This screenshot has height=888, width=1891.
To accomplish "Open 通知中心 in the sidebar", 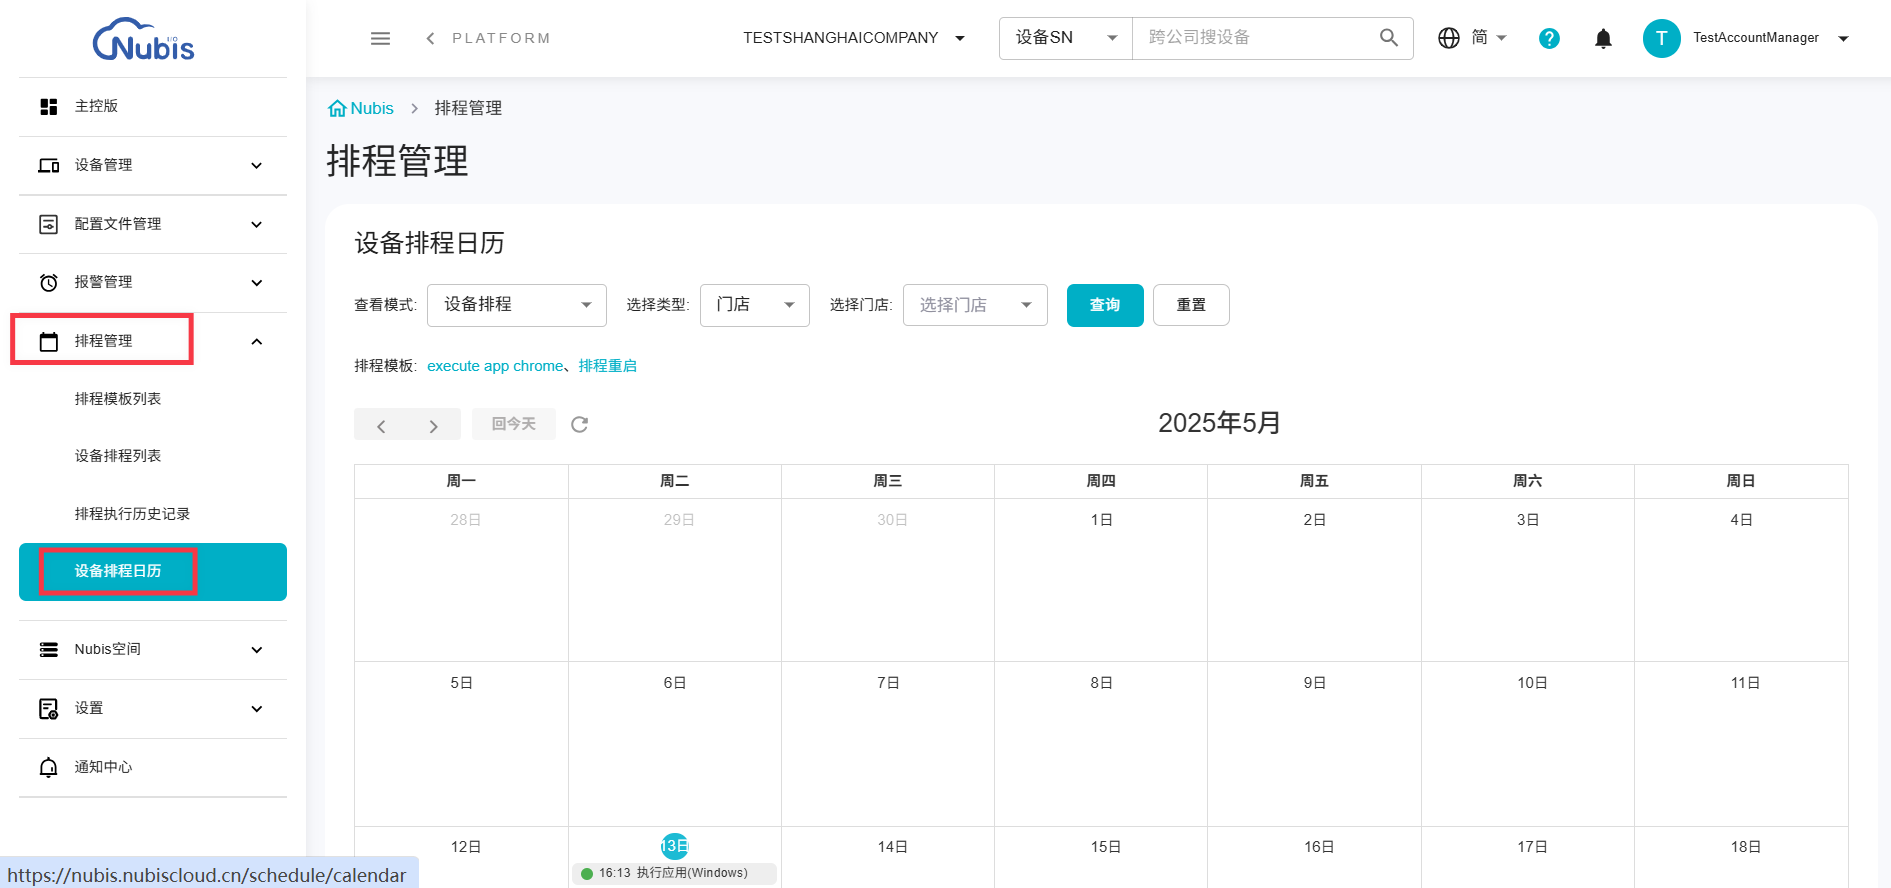I will 153,767.
